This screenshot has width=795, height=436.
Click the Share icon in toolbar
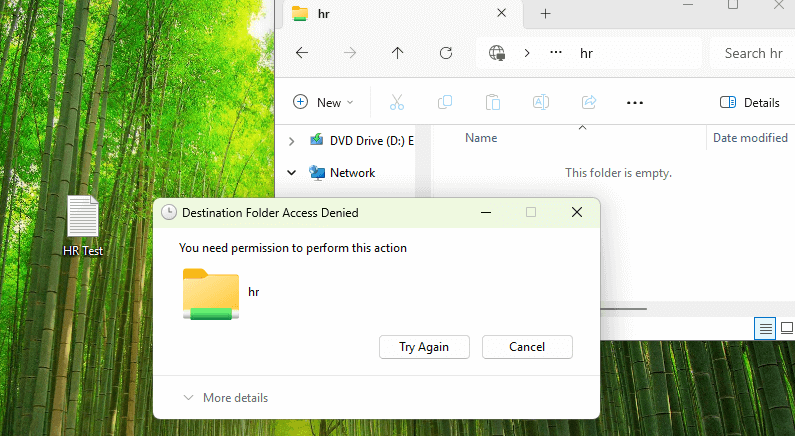(589, 102)
